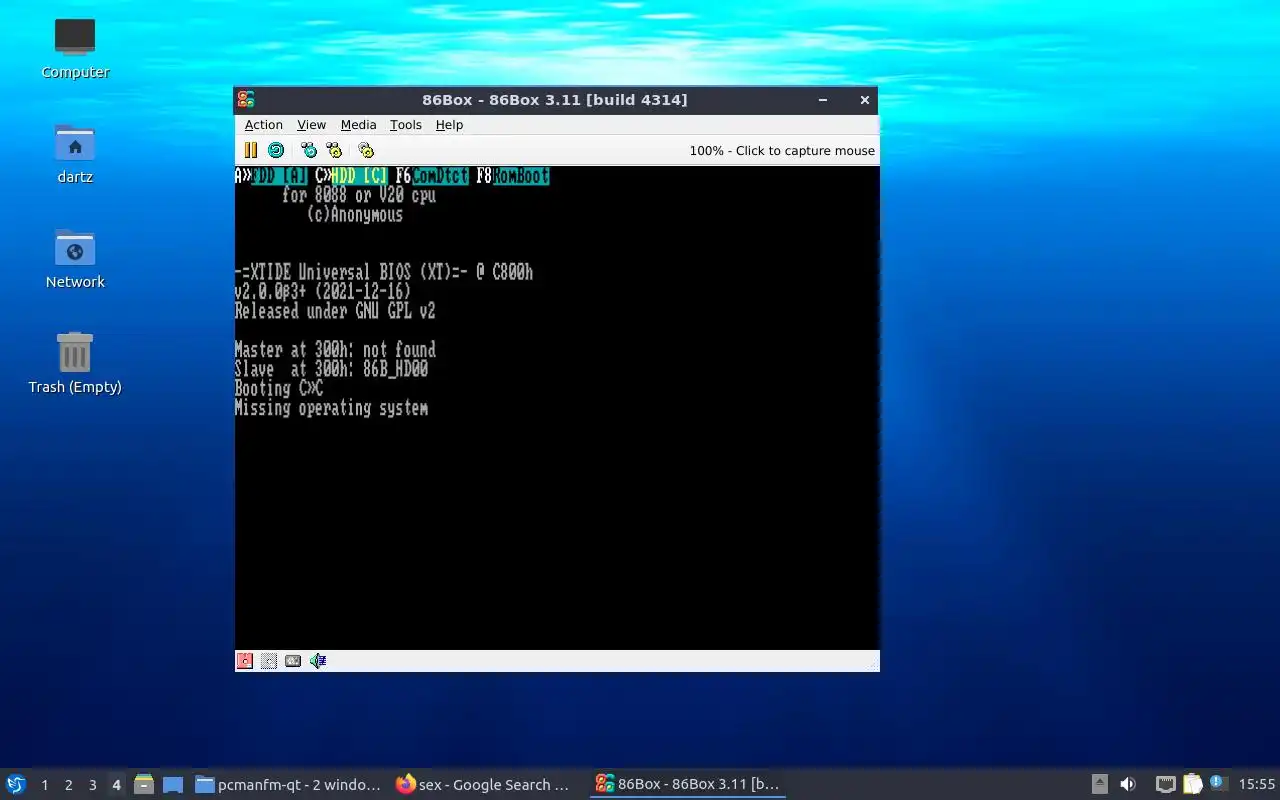Click the 86Box taskbar window button

[x=688, y=785]
